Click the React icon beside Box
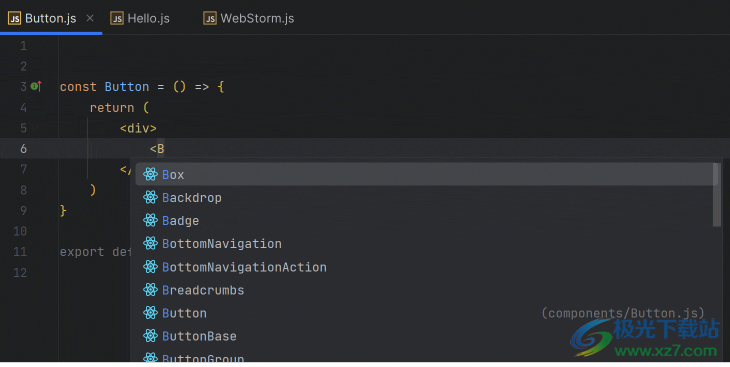730x367 pixels. click(150, 174)
